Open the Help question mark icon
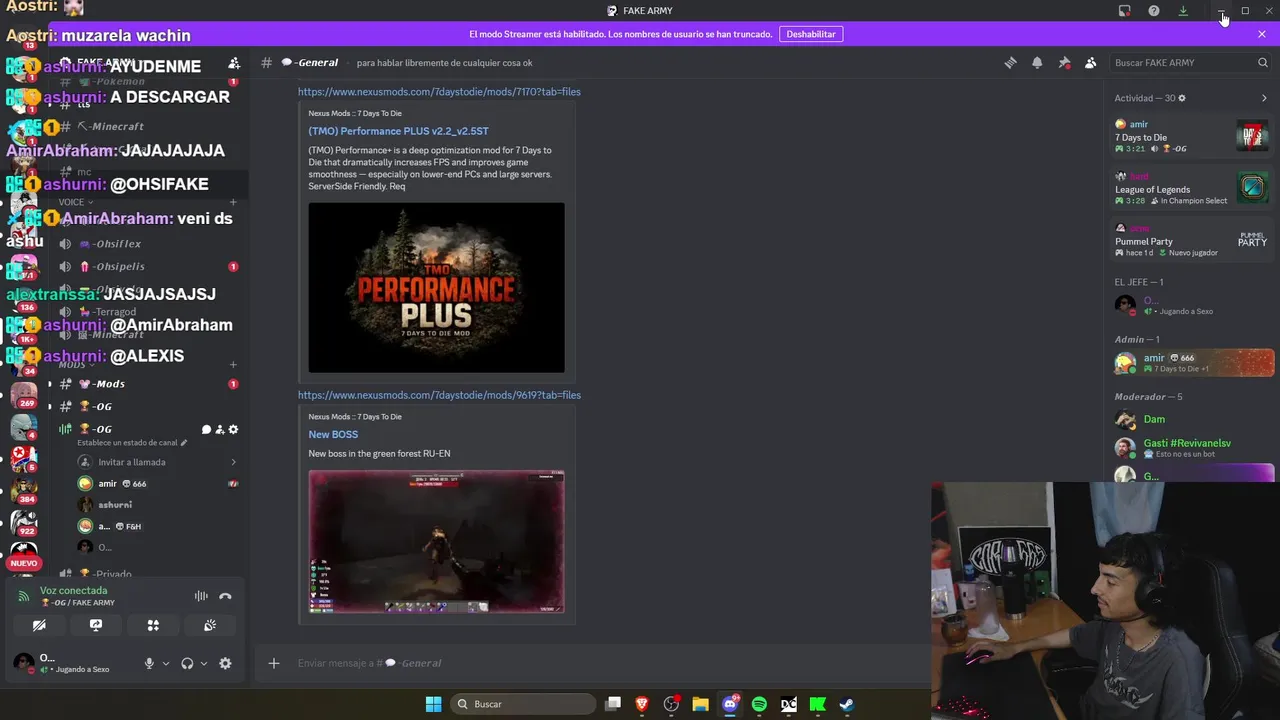The height and width of the screenshot is (720, 1280). (x=1154, y=11)
